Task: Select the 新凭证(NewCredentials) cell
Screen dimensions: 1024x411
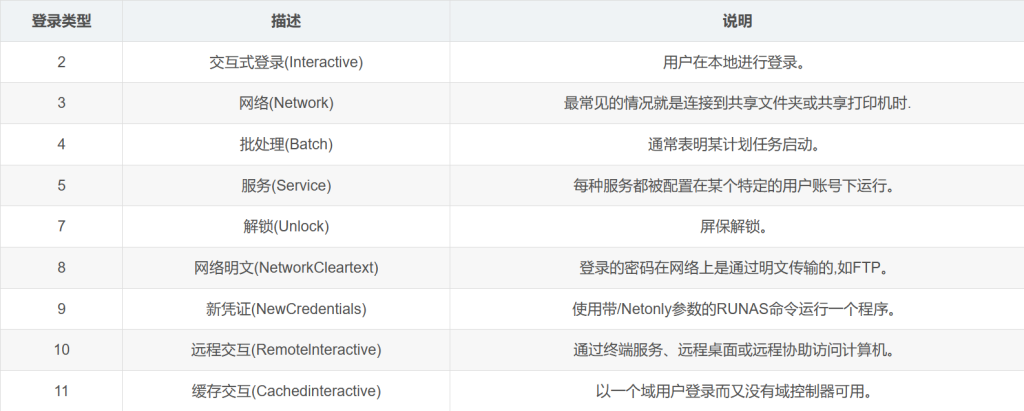Action: (x=286, y=308)
